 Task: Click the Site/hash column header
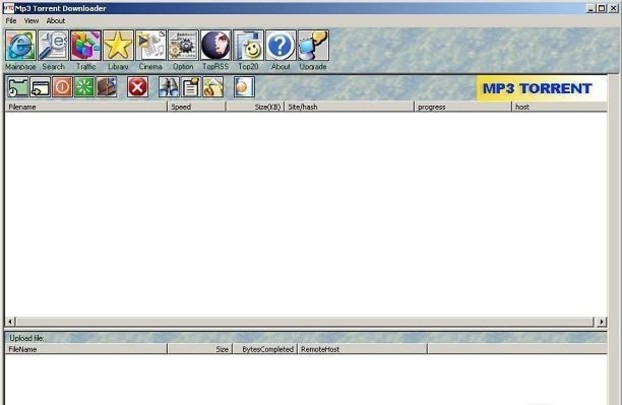[349, 107]
